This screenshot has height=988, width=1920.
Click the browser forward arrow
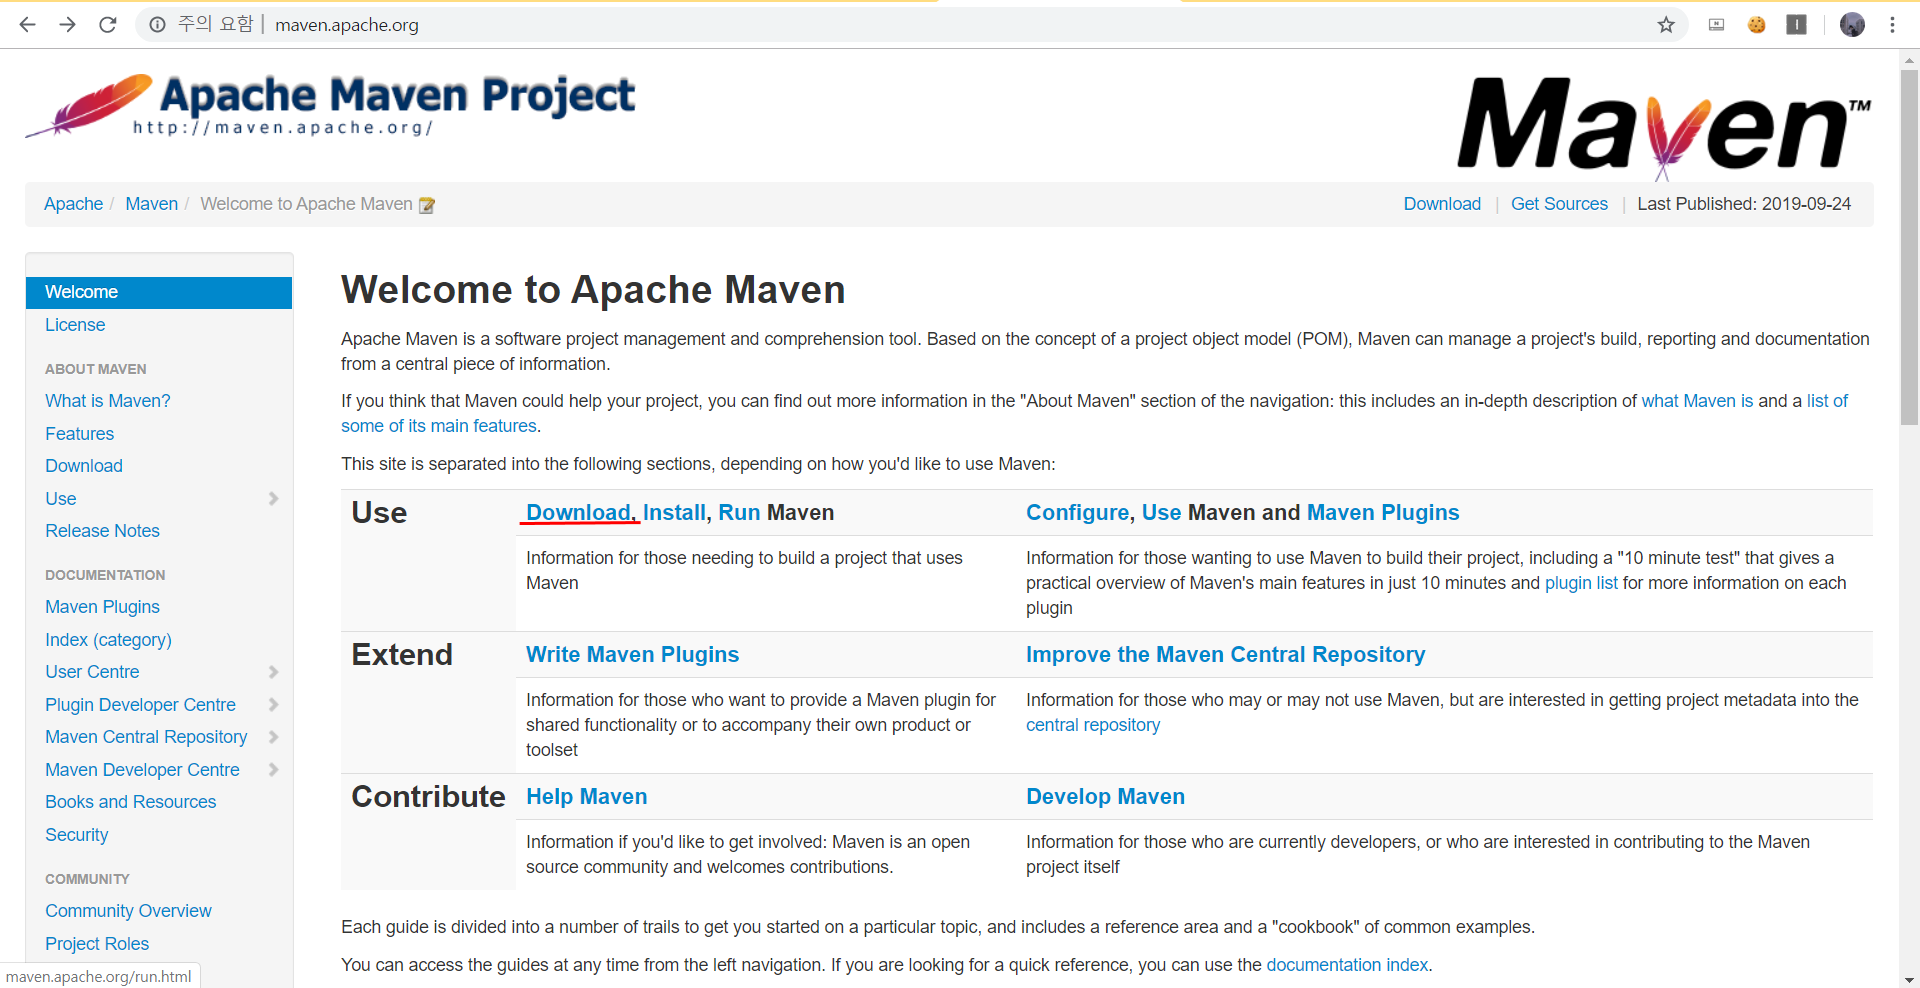pyautogui.click(x=67, y=25)
